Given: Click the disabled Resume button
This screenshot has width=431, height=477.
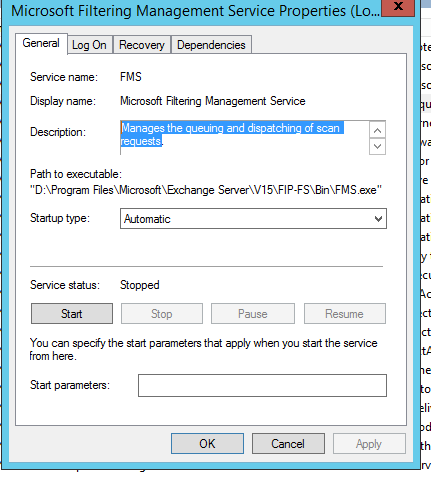Looking at the screenshot, I should (345, 314).
